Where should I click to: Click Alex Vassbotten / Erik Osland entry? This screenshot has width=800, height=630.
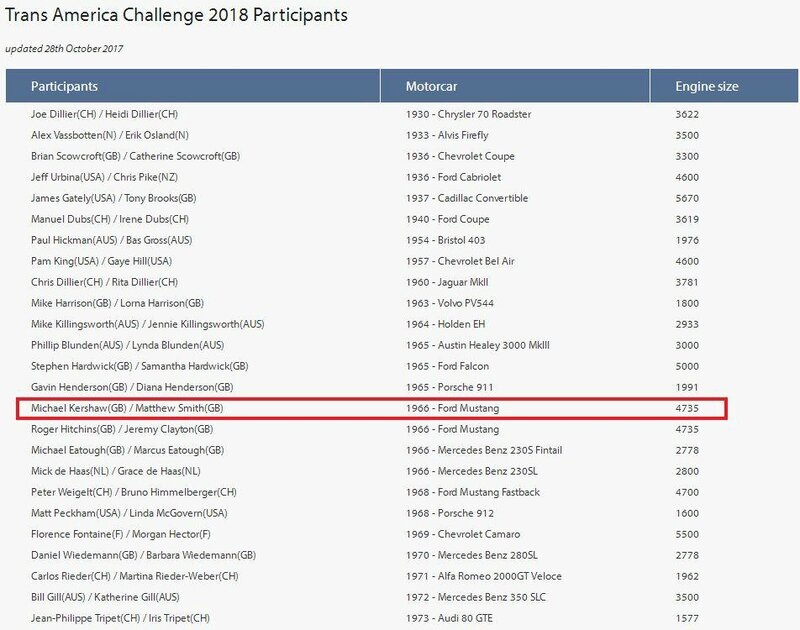[110, 135]
